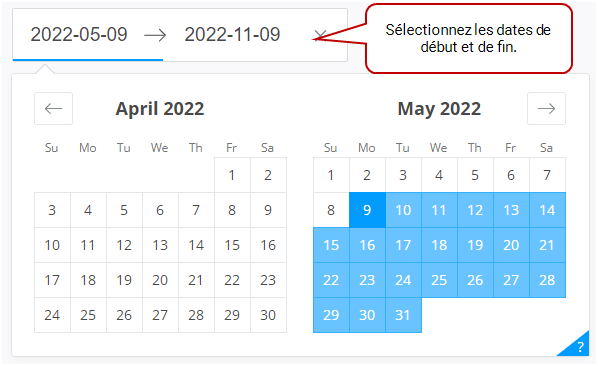Pick May 8 date cell
This screenshot has width=598, height=366.
[331, 210]
